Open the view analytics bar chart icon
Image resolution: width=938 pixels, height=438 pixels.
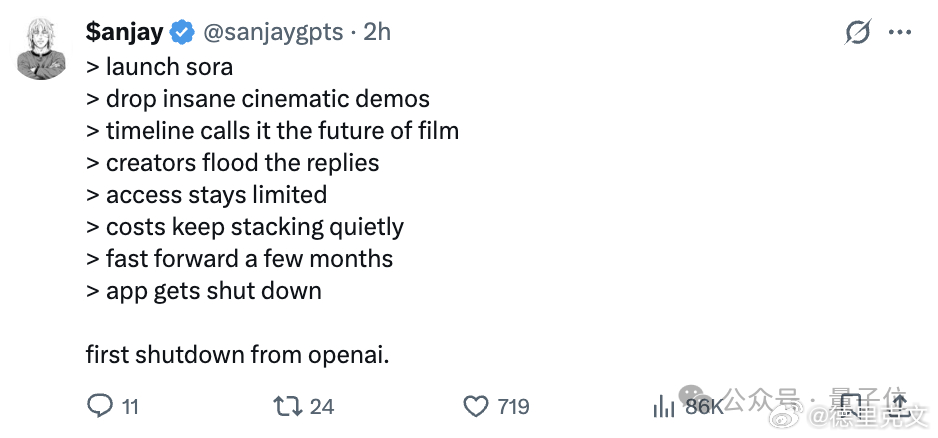coord(664,406)
